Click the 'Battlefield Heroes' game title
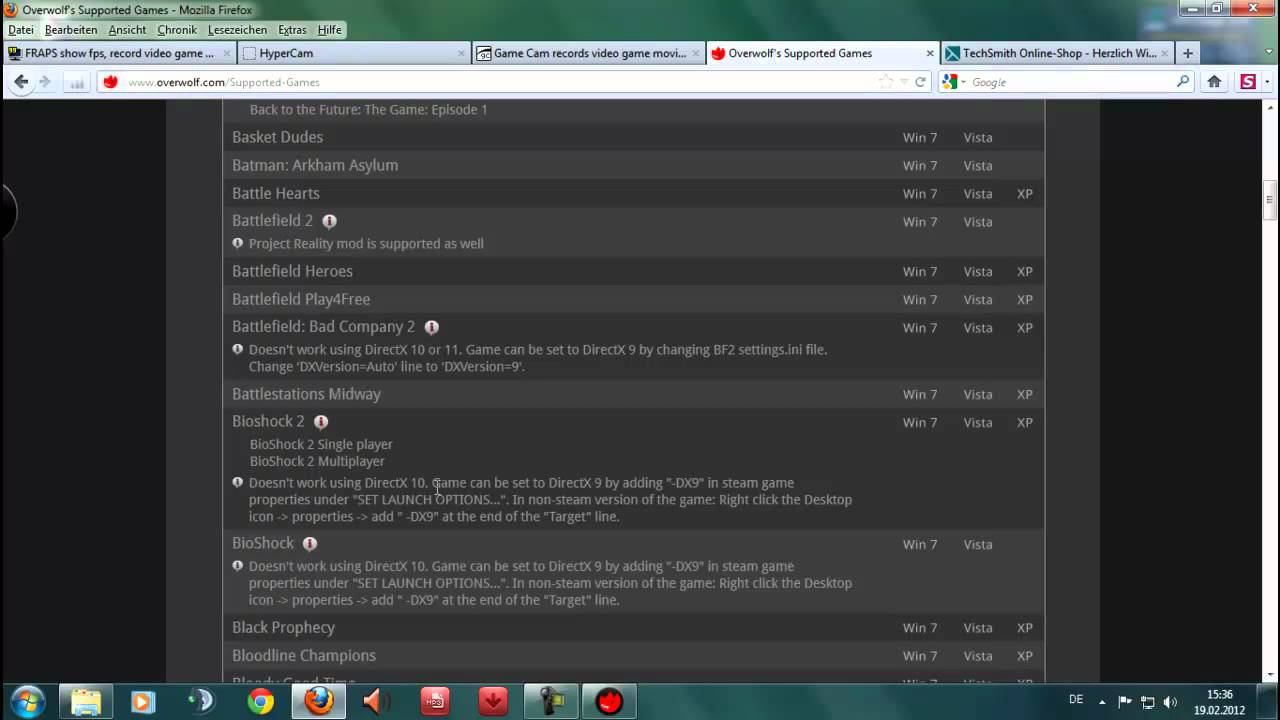The width and height of the screenshot is (1280, 720). click(292, 271)
